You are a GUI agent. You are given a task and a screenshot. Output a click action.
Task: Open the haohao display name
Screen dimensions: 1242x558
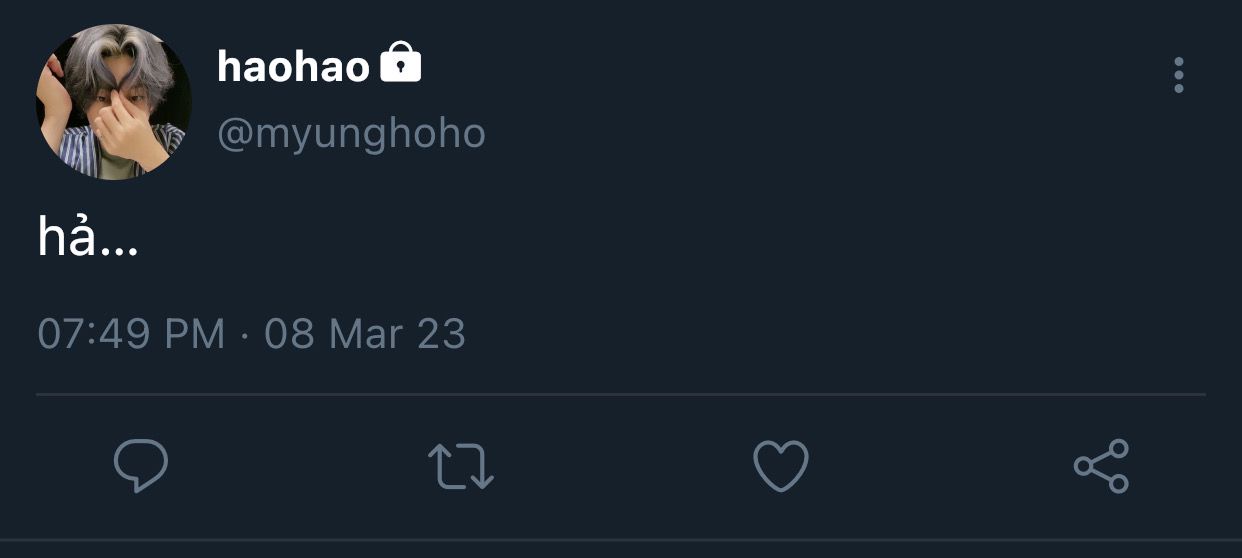(293, 67)
